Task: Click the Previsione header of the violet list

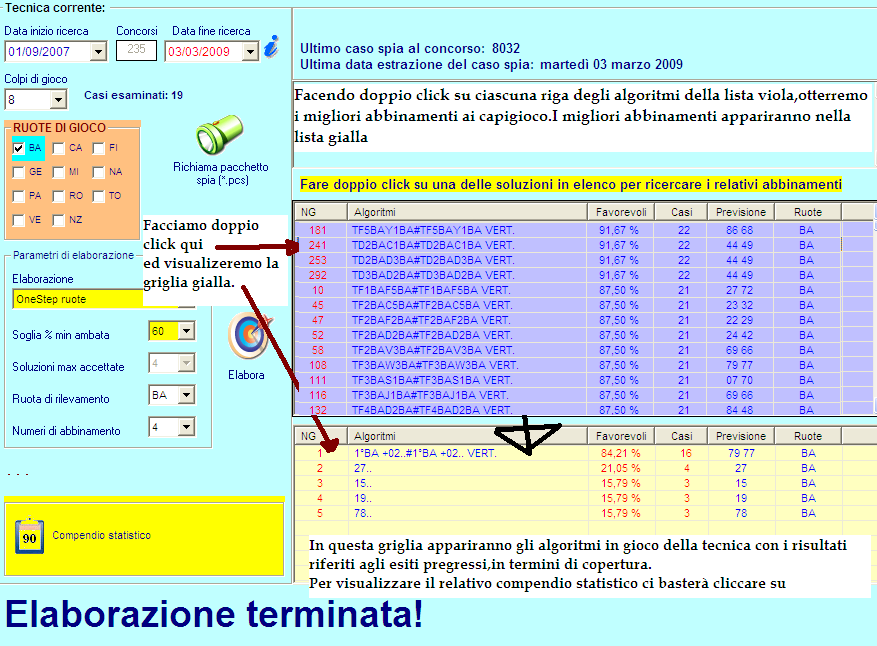Action: pyautogui.click(x=741, y=212)
